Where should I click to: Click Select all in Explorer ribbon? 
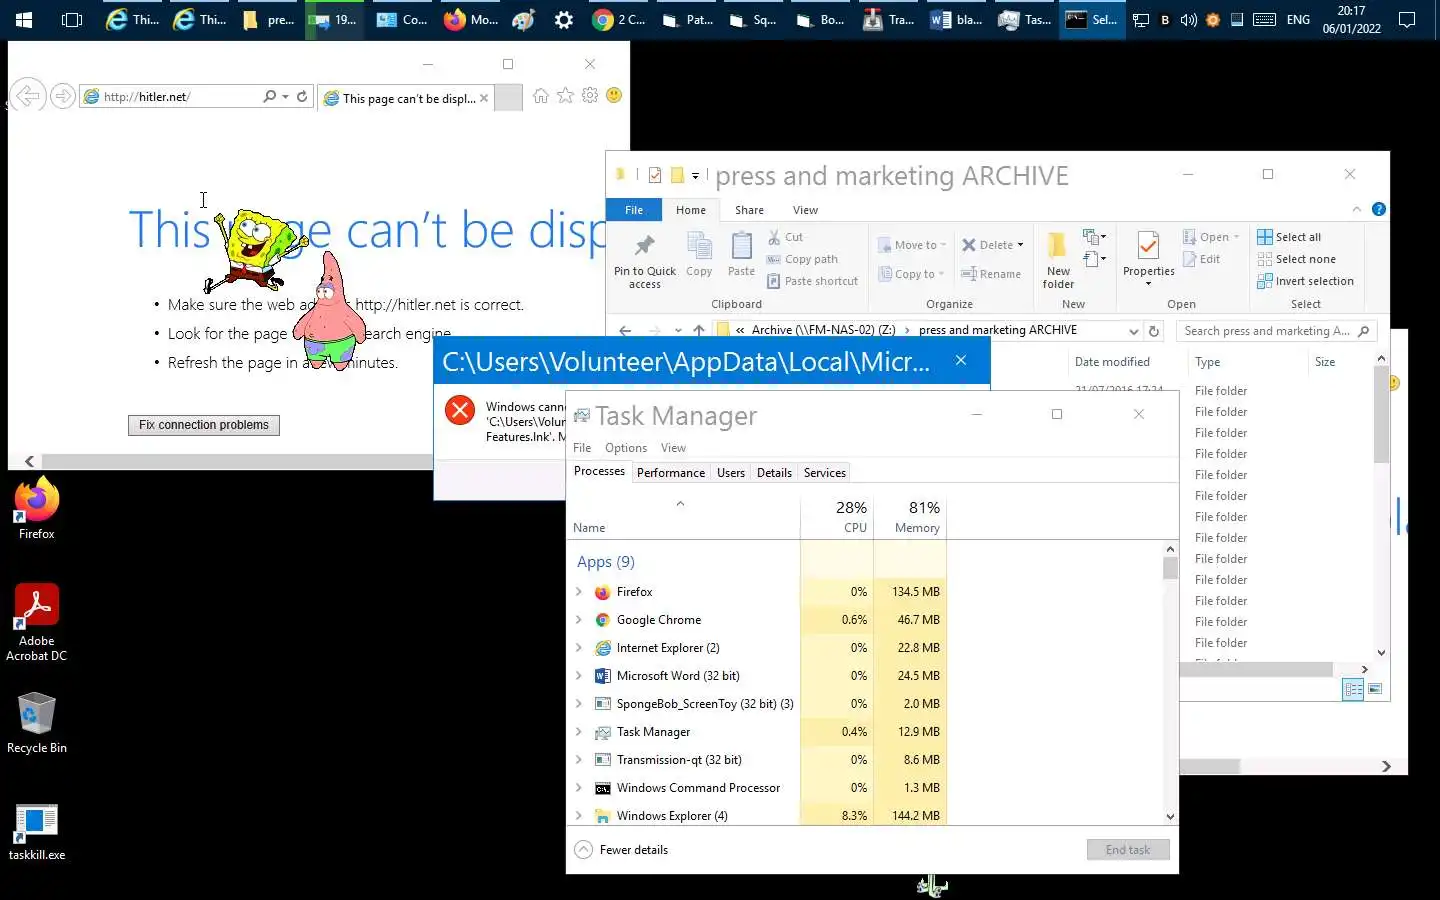click(1289, 237)
